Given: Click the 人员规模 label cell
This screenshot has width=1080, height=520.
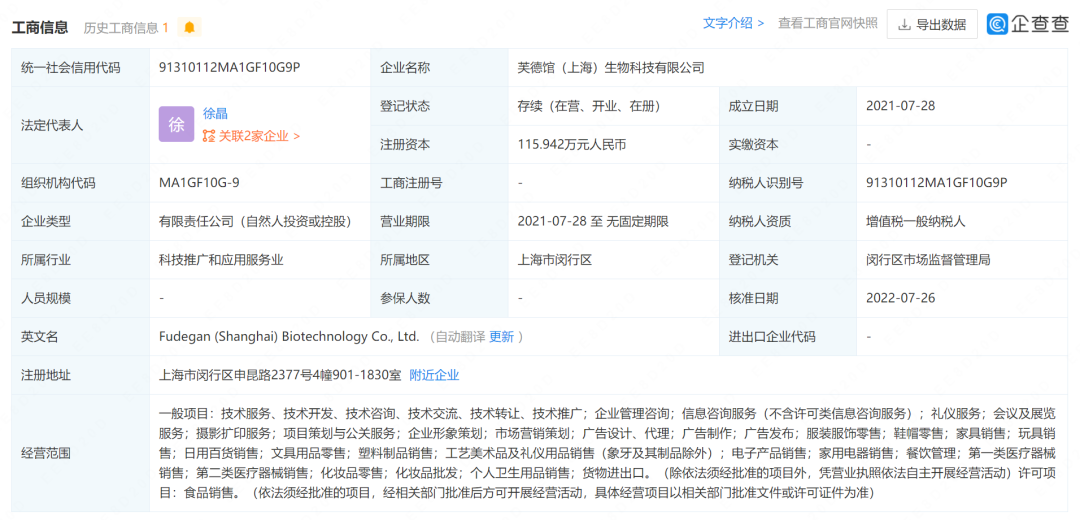Looking at the screenshot, I should [80, 298].
